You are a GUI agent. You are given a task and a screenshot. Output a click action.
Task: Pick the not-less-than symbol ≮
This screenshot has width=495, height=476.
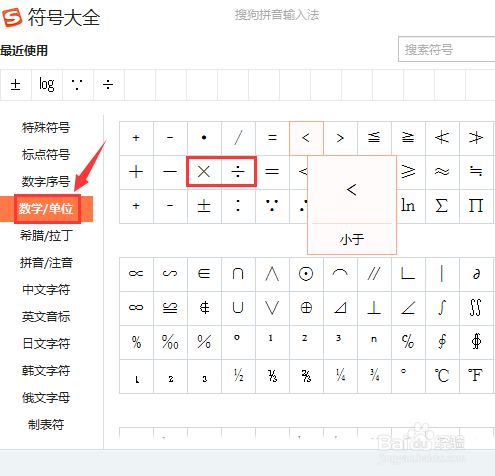click(x=442, y=138)
